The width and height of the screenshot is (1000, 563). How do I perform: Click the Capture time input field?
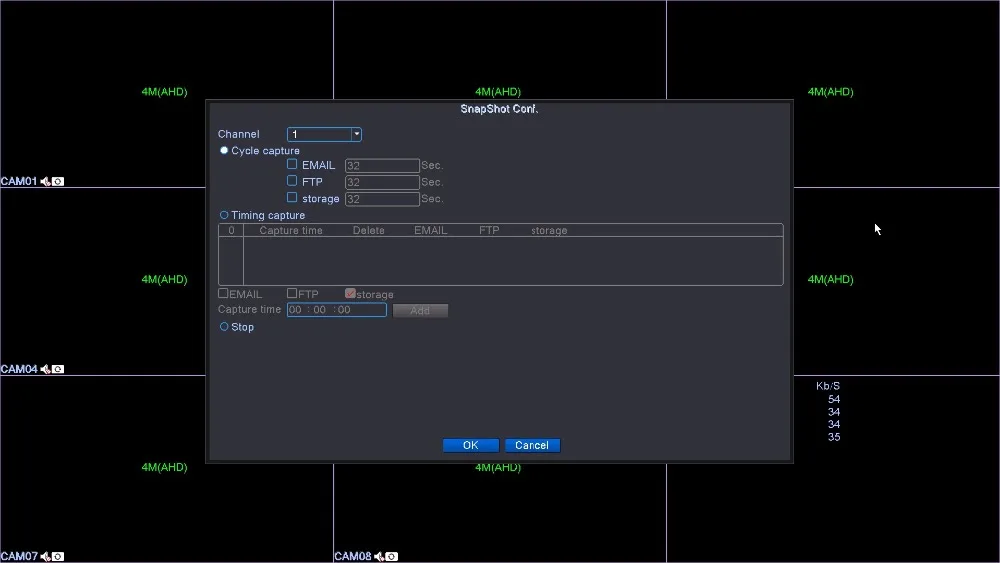[337, 310]
